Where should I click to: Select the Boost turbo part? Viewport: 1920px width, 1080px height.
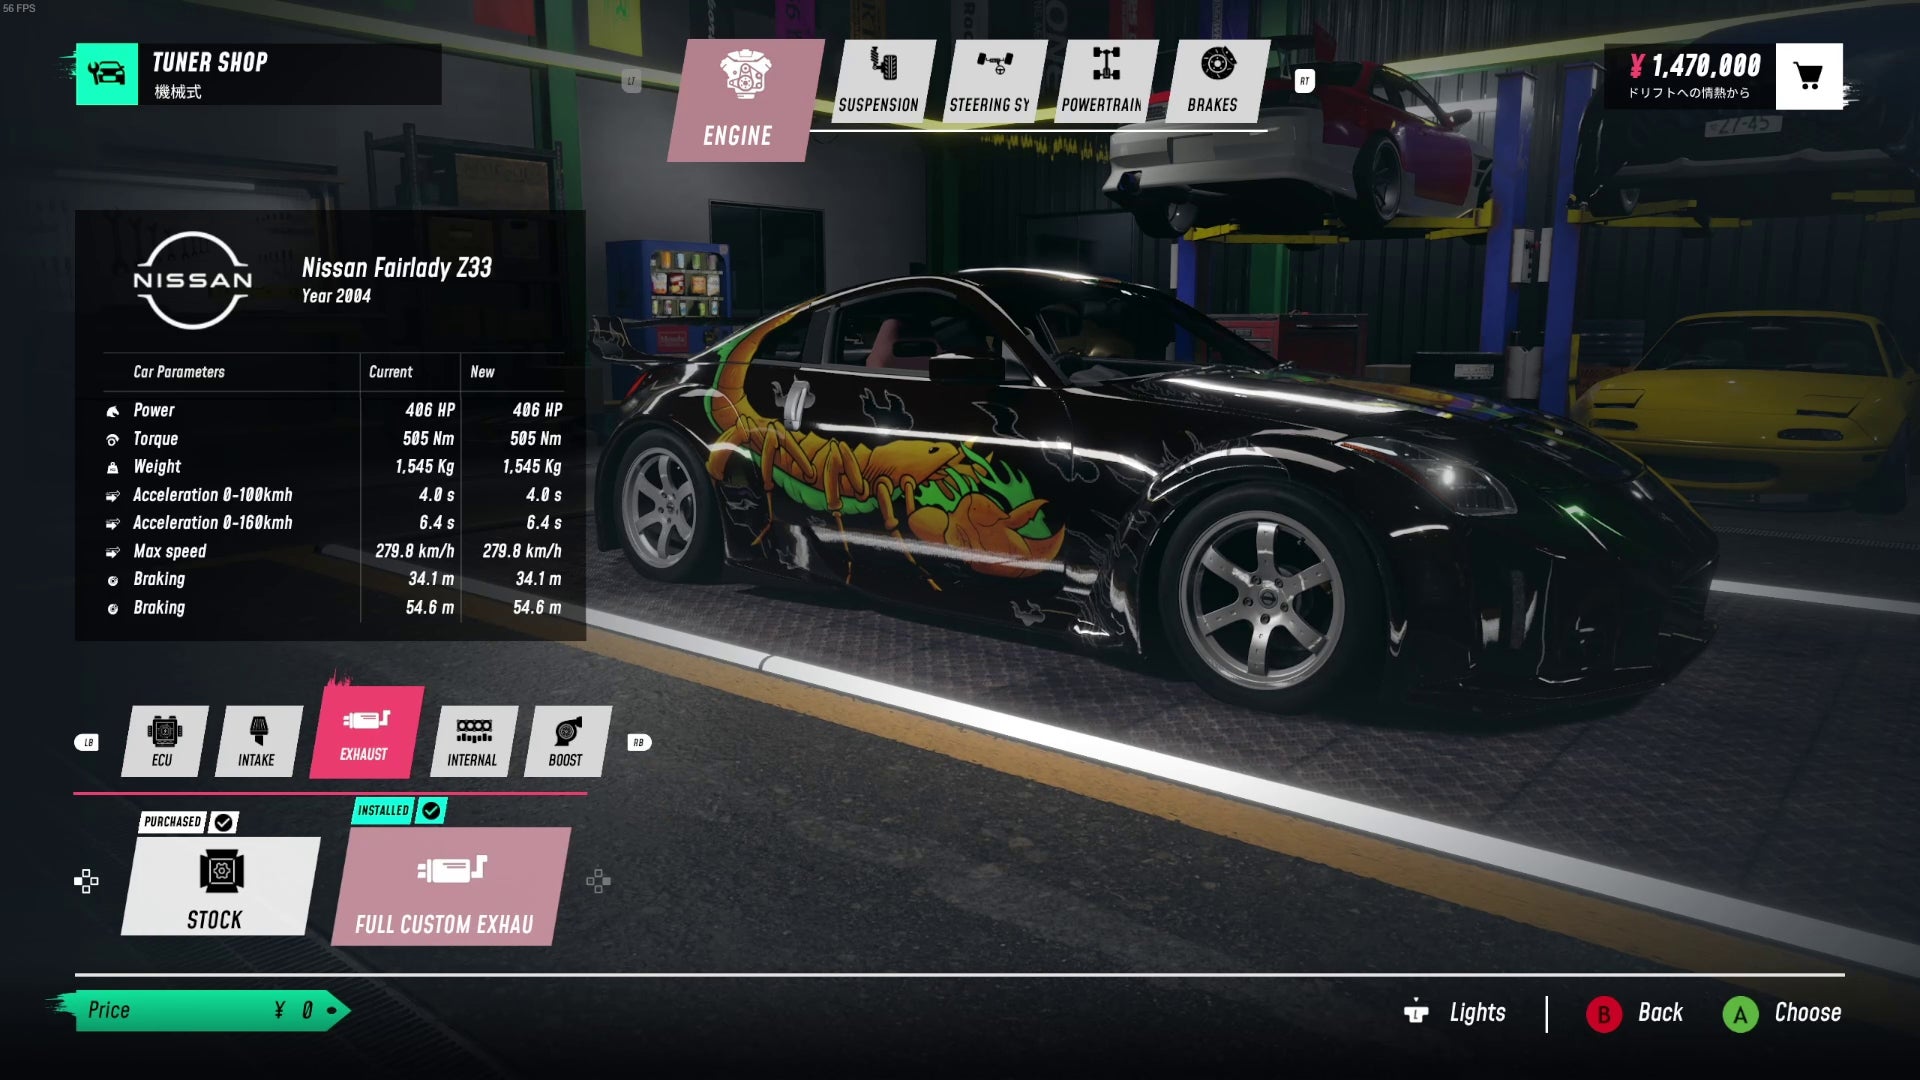(x=567, y=741)
